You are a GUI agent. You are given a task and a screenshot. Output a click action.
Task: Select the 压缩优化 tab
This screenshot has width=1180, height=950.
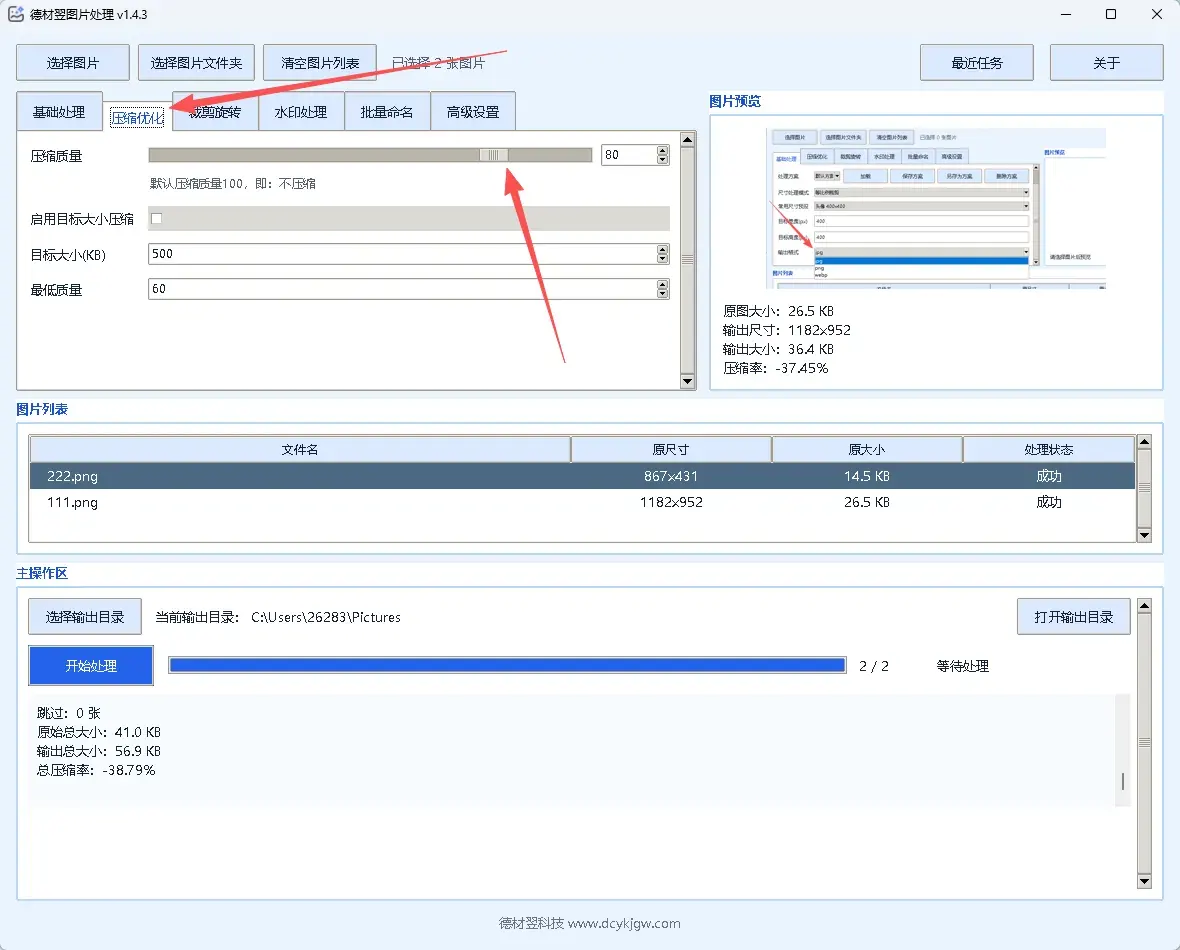coord(137,117)
